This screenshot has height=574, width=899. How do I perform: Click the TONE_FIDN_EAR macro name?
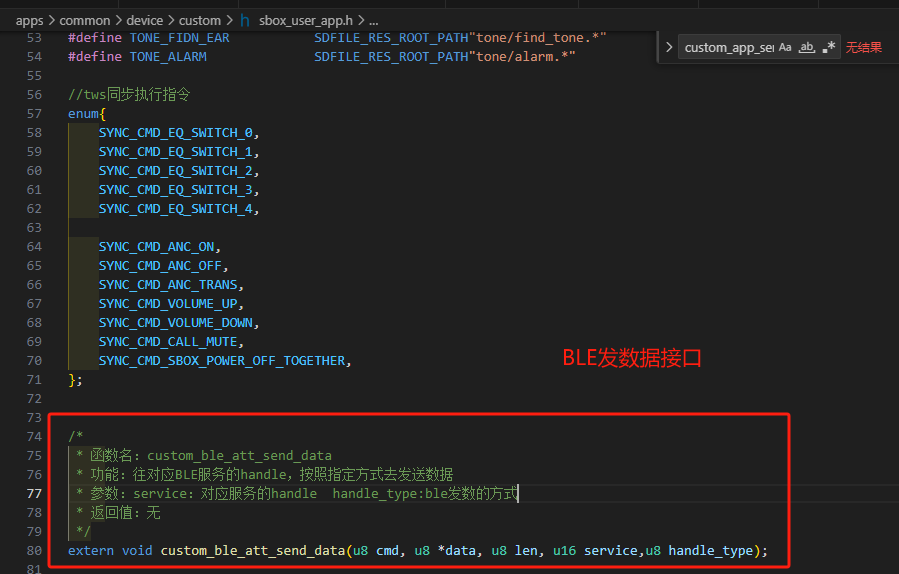tap(179, 38)
